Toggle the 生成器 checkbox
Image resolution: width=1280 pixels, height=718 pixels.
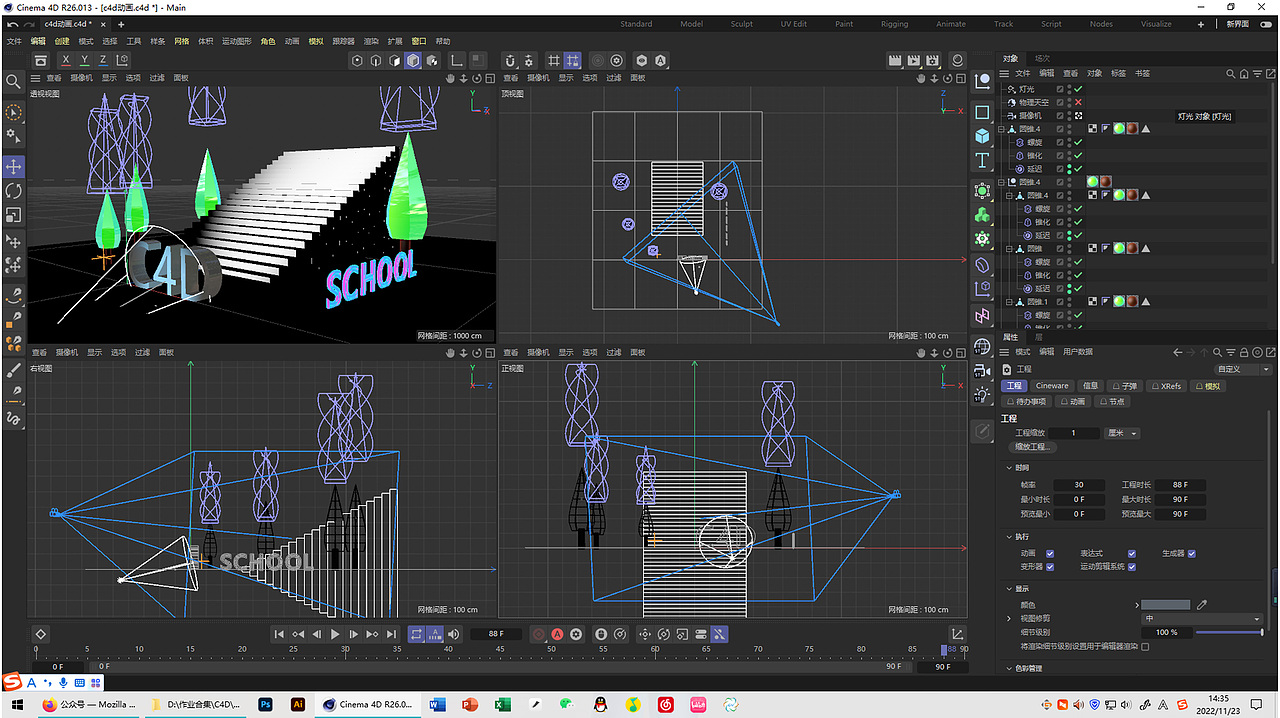pyautogui.click(x=1192, y=553)
